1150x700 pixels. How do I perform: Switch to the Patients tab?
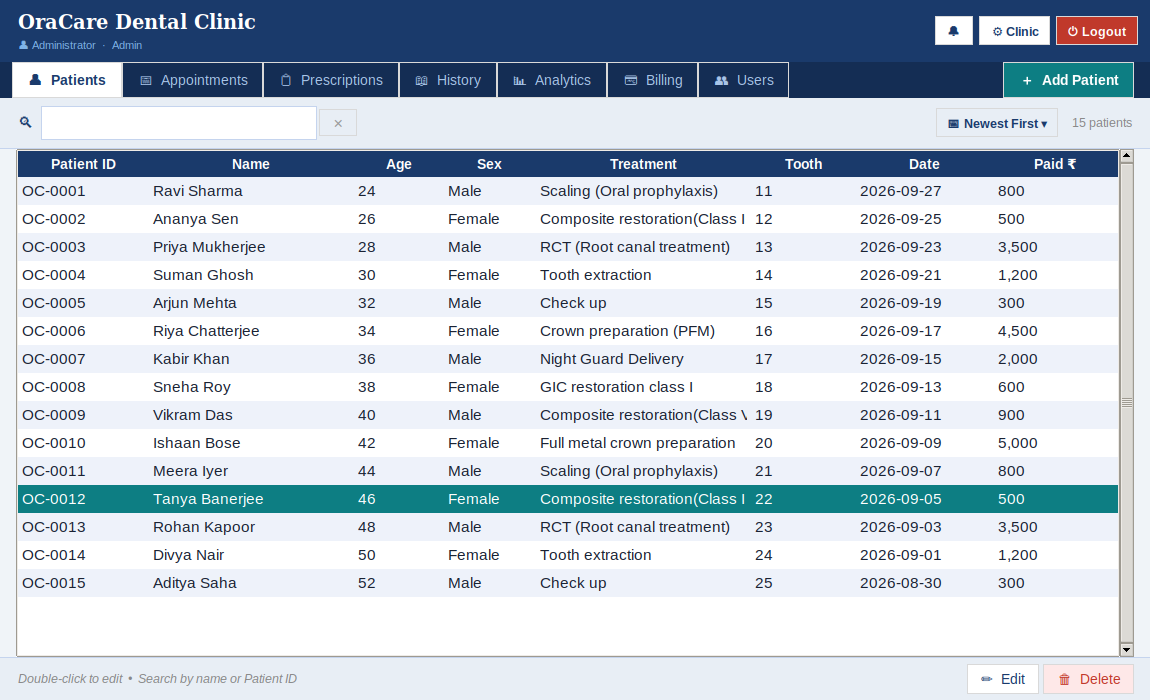pyautogui.click(x=67, y=80)
